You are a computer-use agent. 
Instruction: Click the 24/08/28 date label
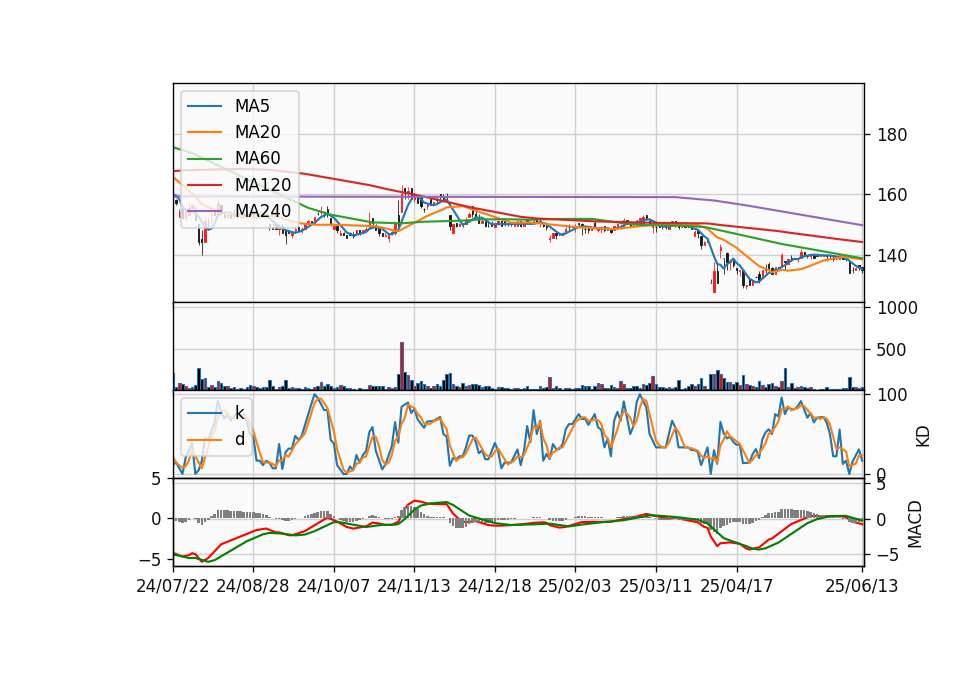(x=253, y=586)
